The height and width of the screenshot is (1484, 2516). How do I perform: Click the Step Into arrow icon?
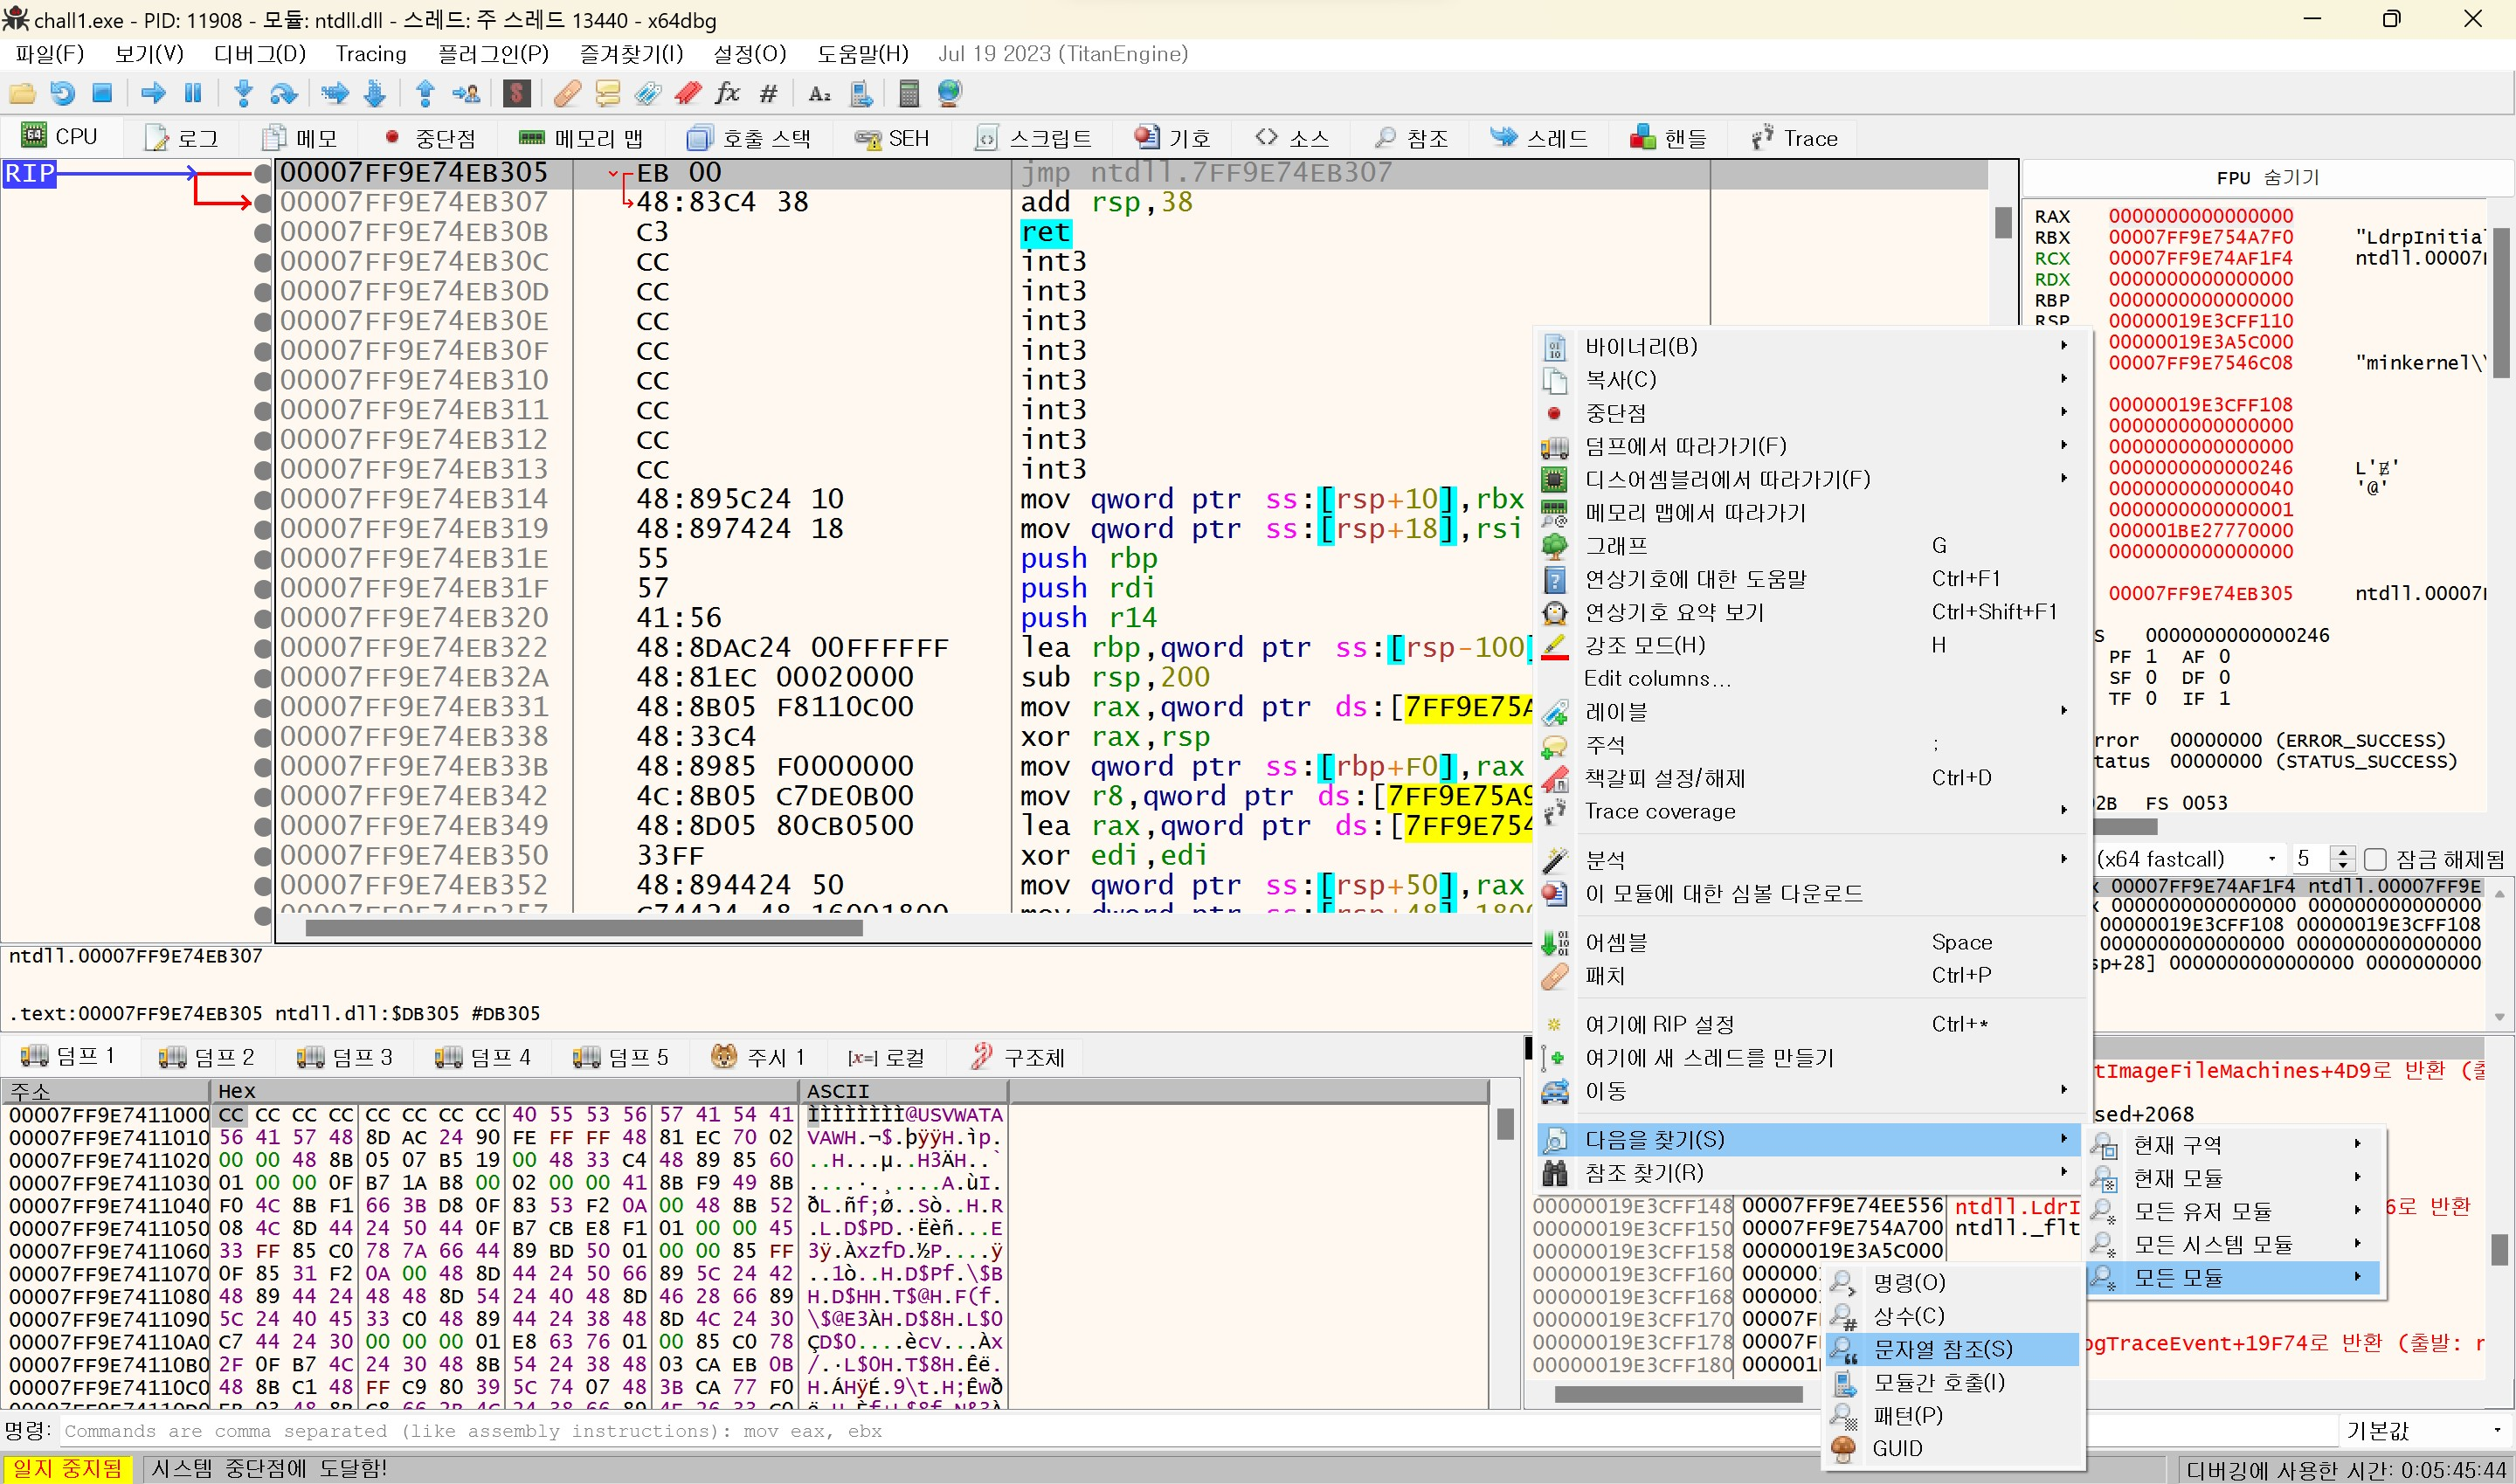243,93
